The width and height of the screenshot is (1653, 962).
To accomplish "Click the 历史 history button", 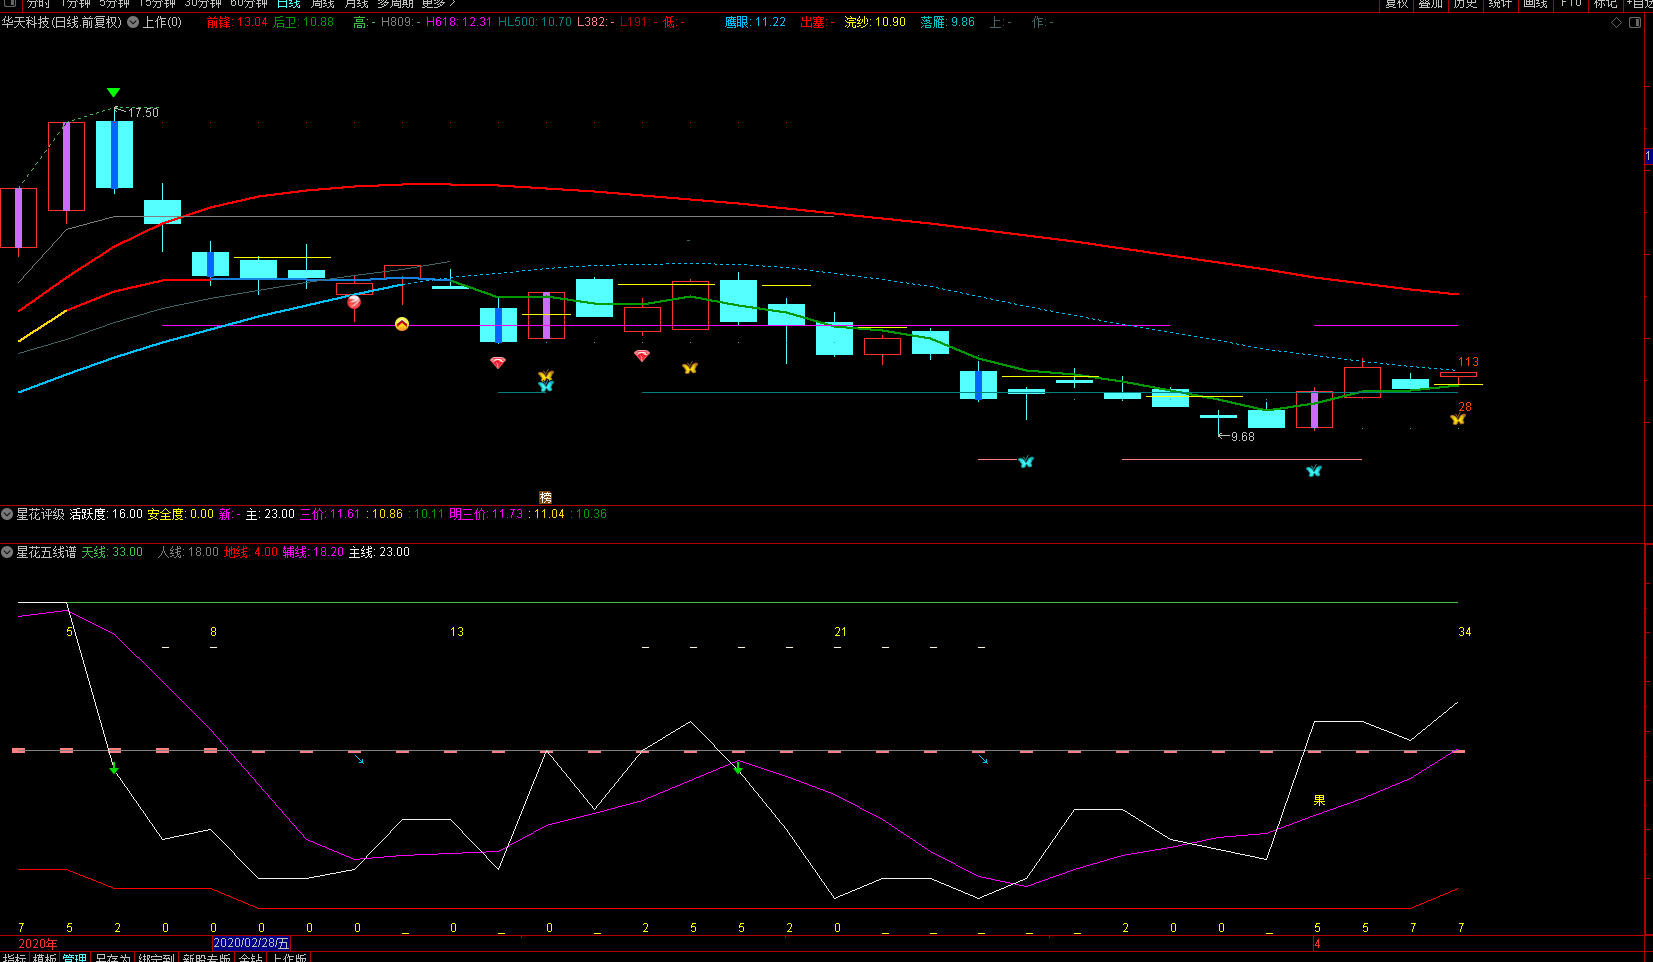I will point(1465,4).
